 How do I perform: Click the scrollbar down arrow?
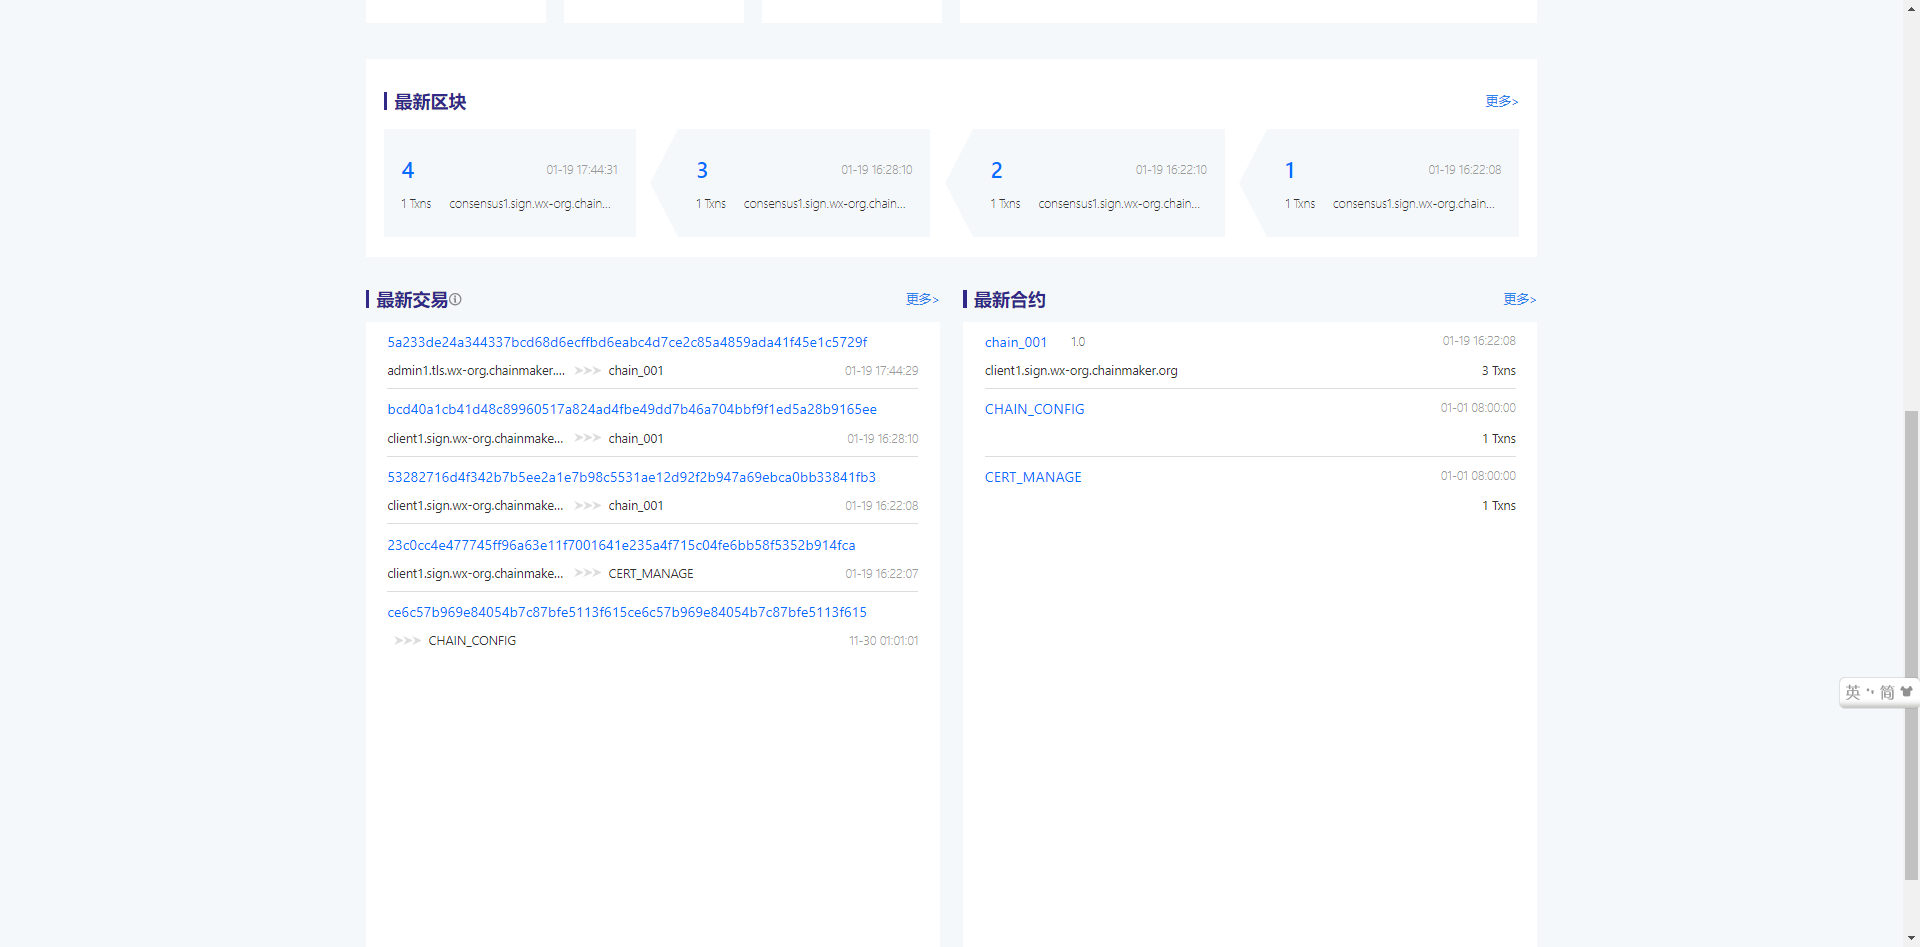click(x=1911, y=939)
